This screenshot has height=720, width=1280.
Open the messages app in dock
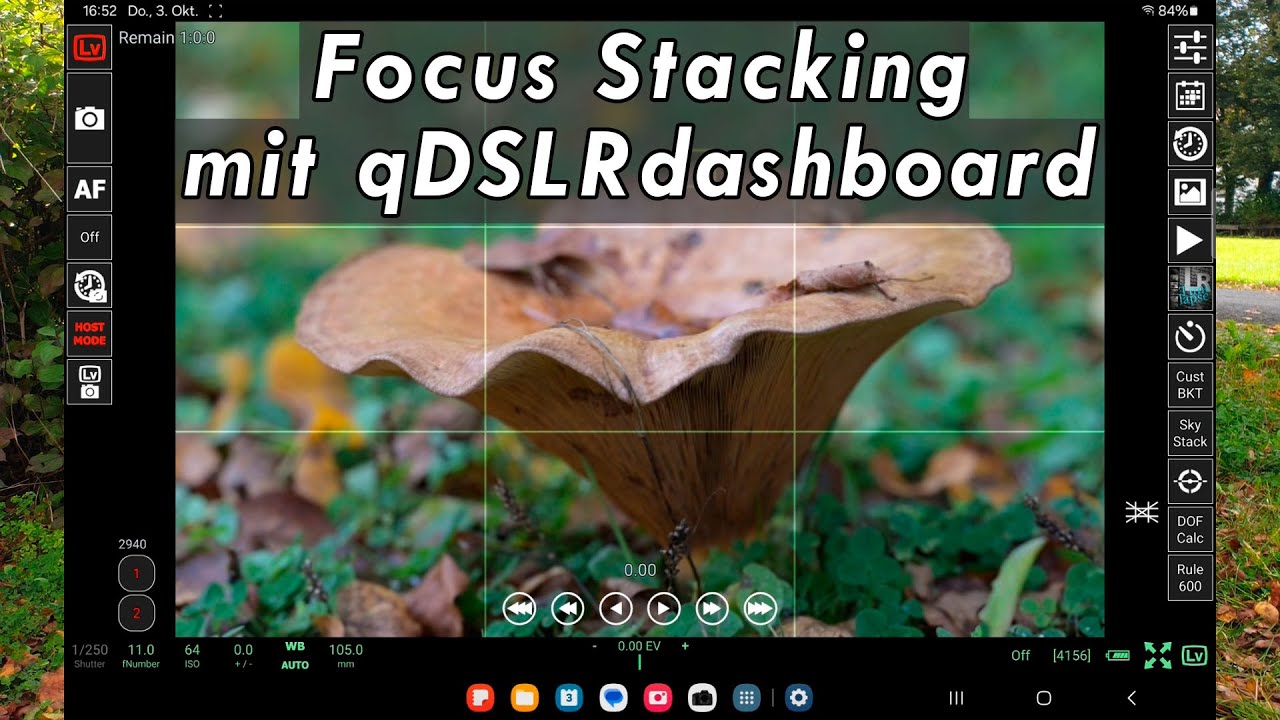[614, 698]
